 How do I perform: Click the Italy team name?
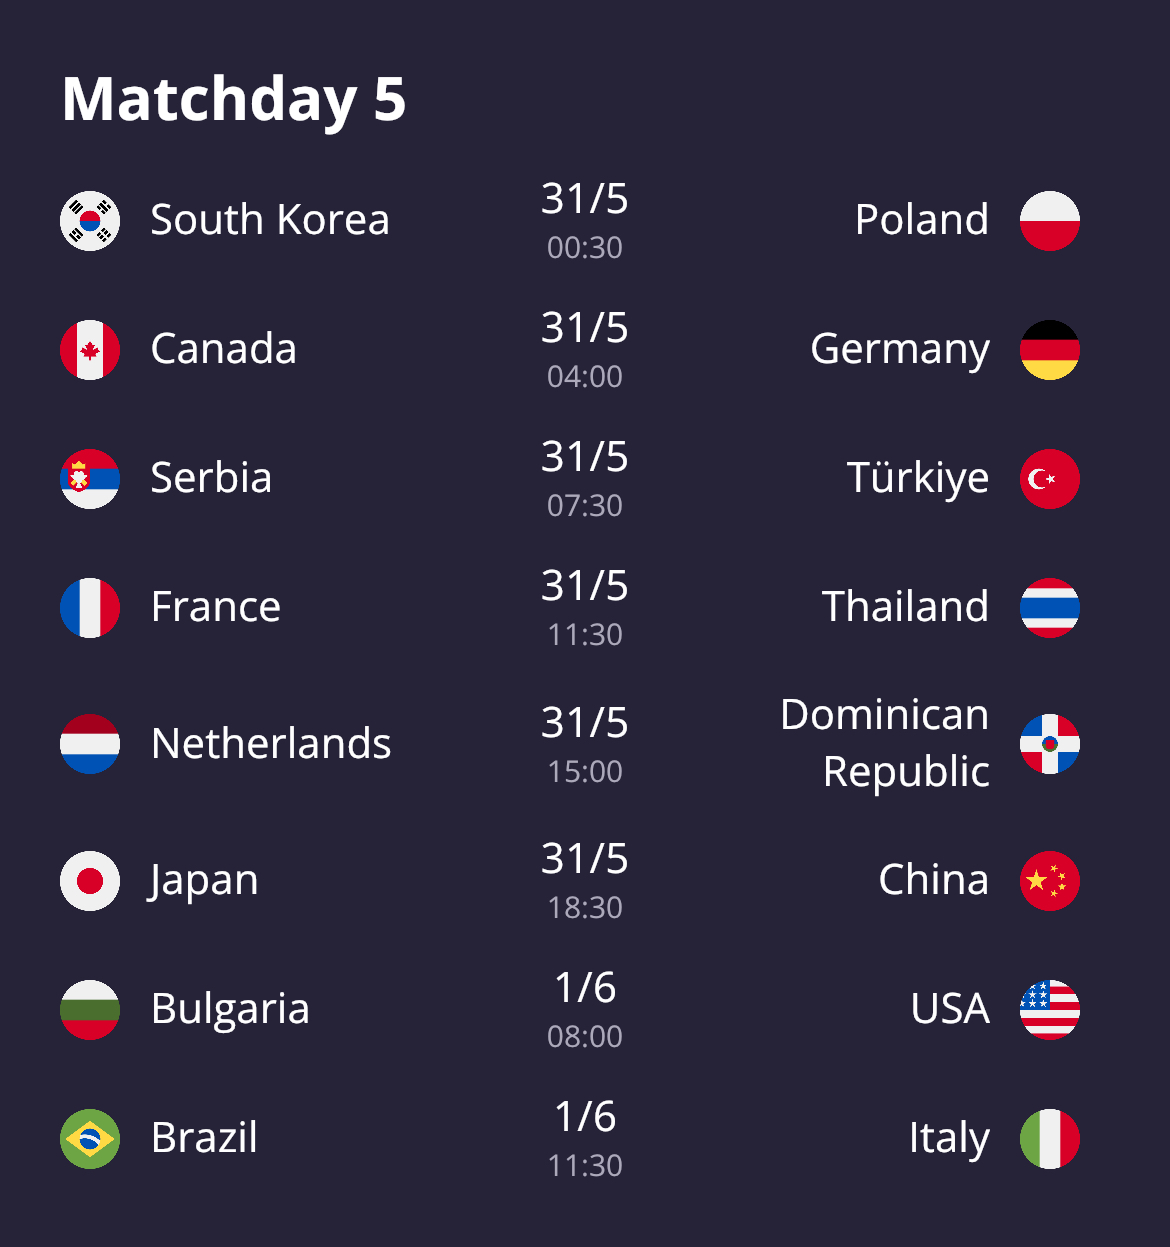point(949,1138)
